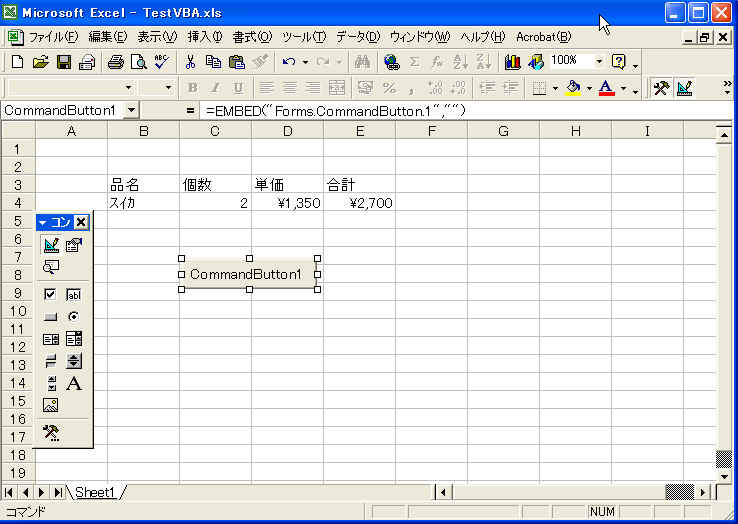Open More Controls in the Control Toolbox
The height and width of the screenshot is (524, 738).
51,433
